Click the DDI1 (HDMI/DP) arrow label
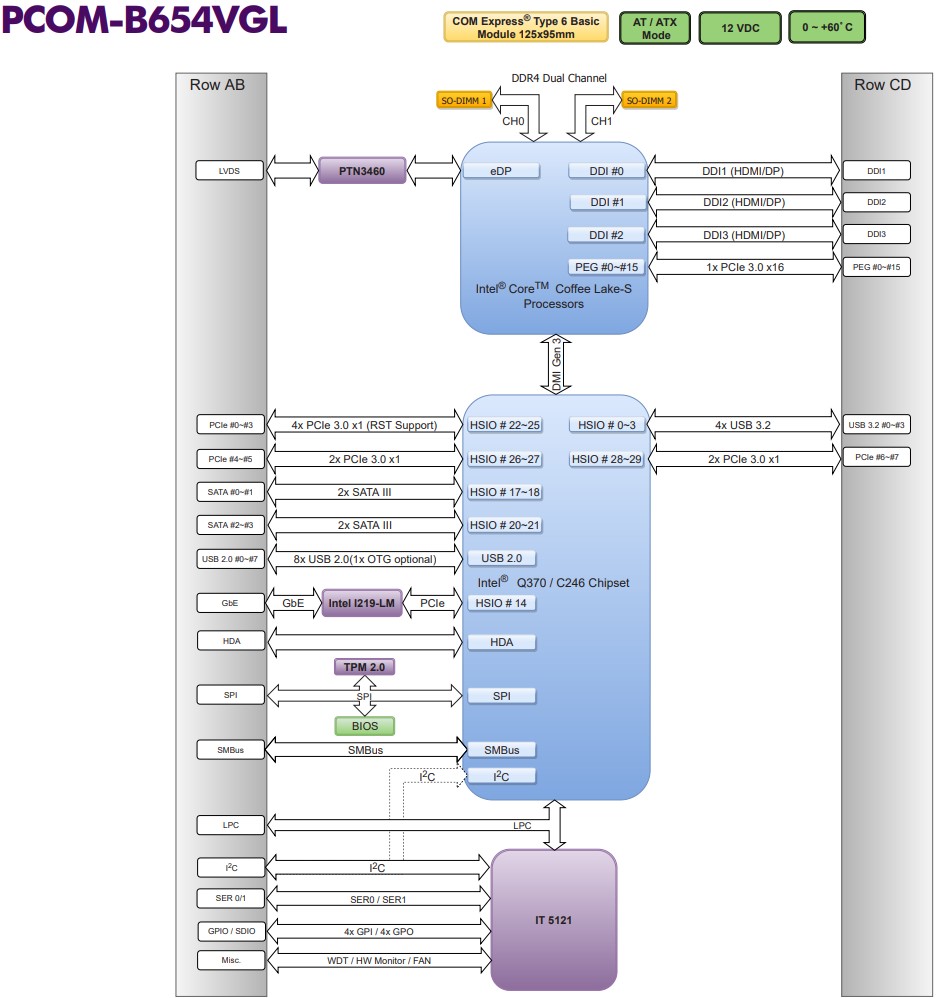Screen dimensions: 937x998 [x=743, y=171]
